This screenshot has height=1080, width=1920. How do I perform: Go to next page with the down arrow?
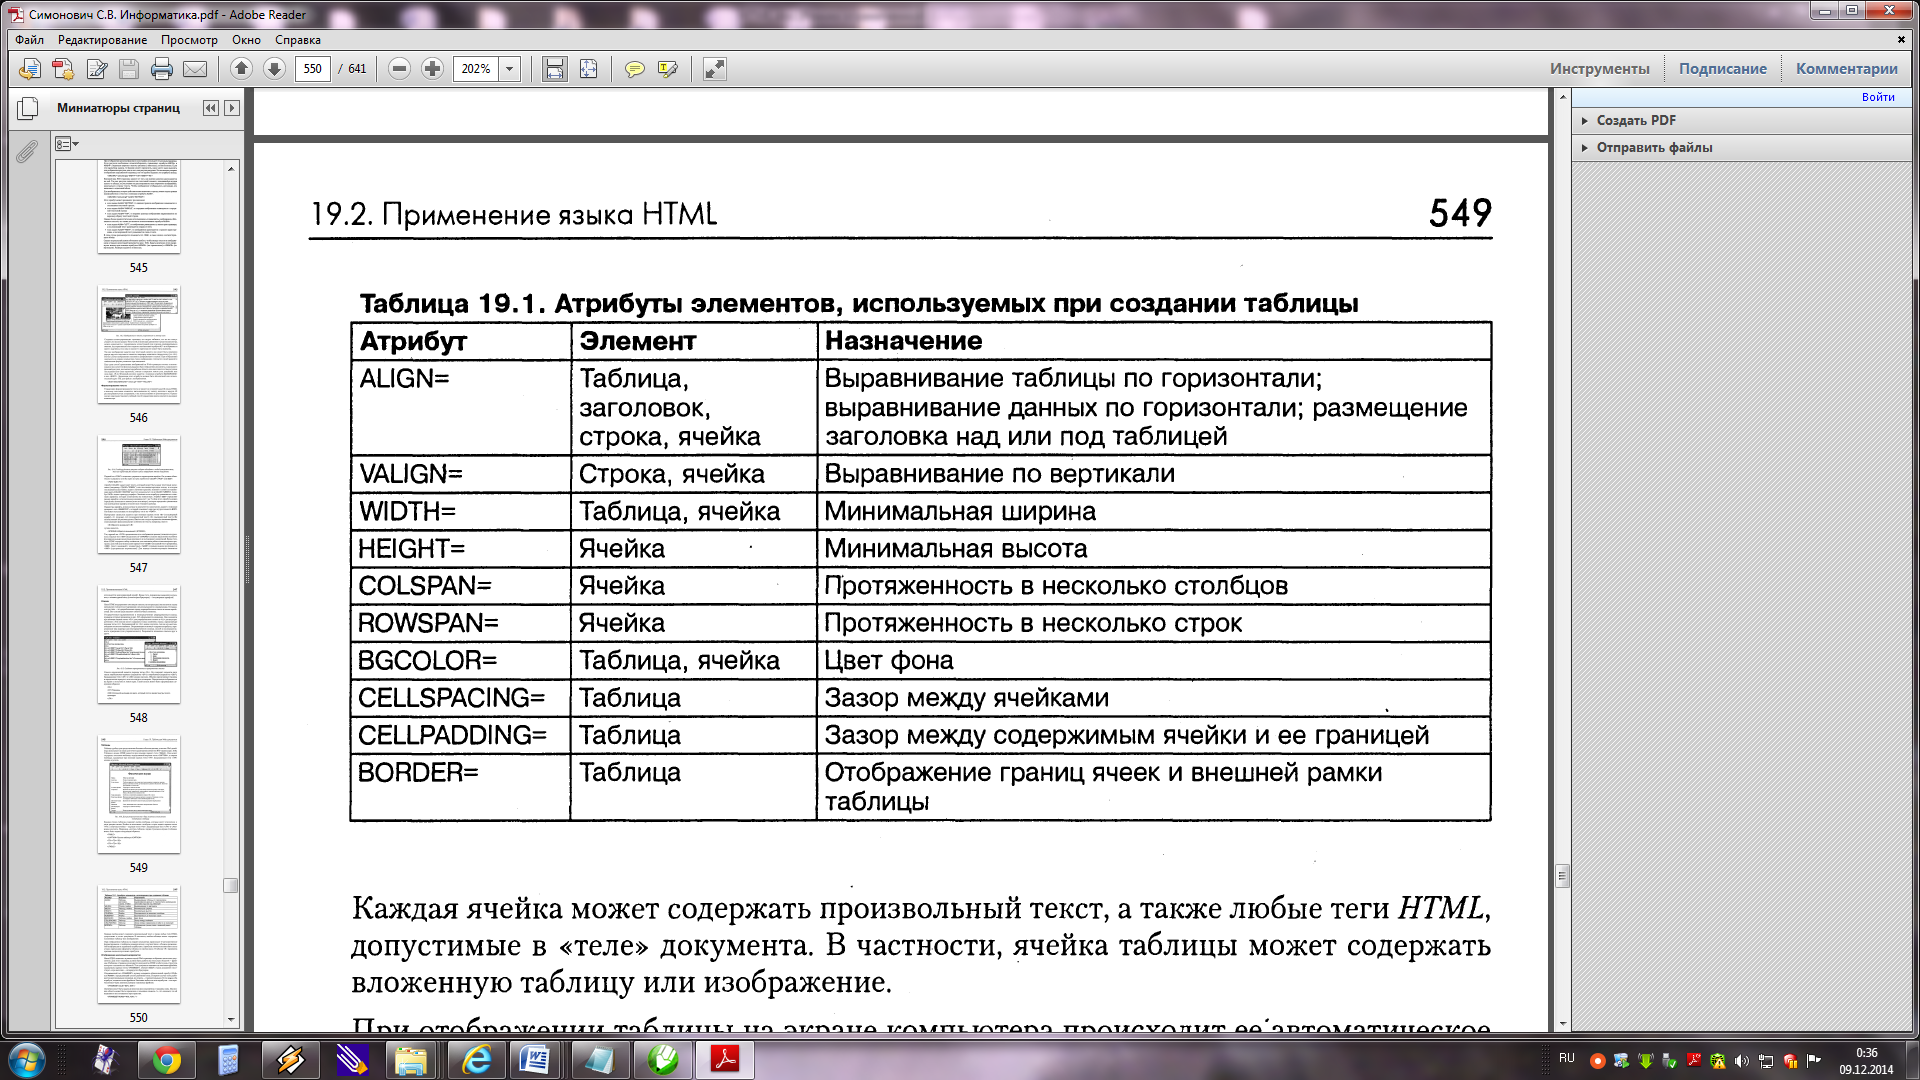[x=274, y=69]
